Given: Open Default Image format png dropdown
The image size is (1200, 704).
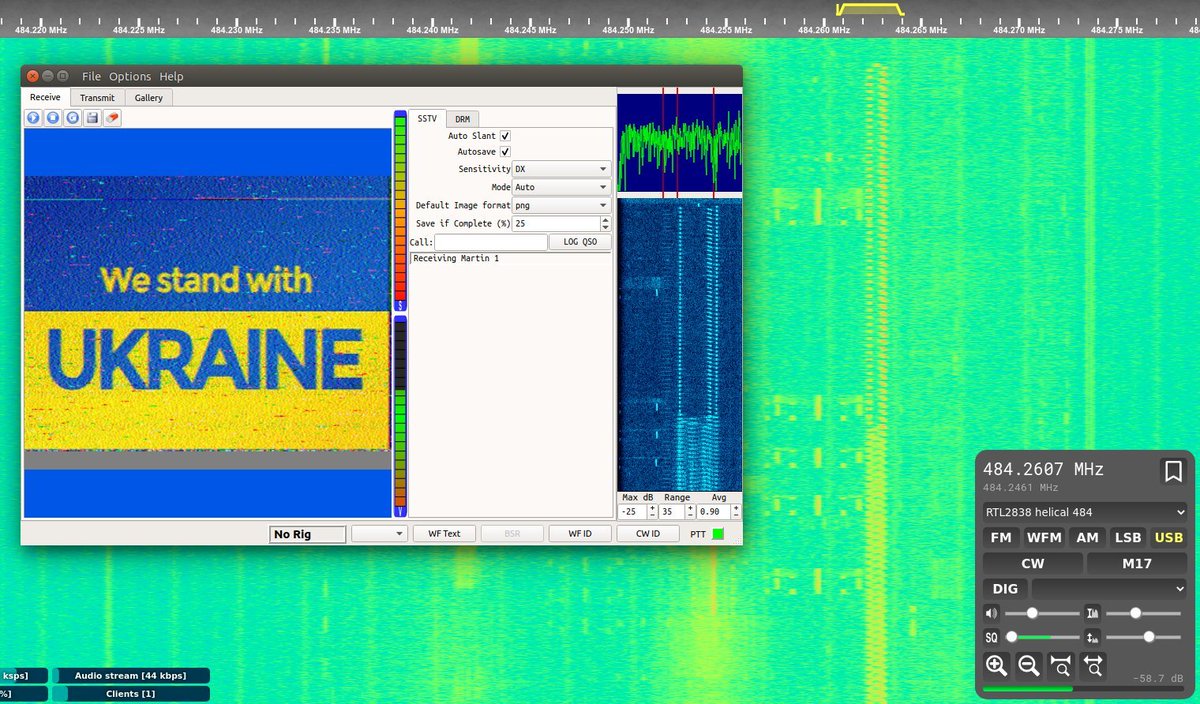Looking at the screenshot, I should coord(561,205).
